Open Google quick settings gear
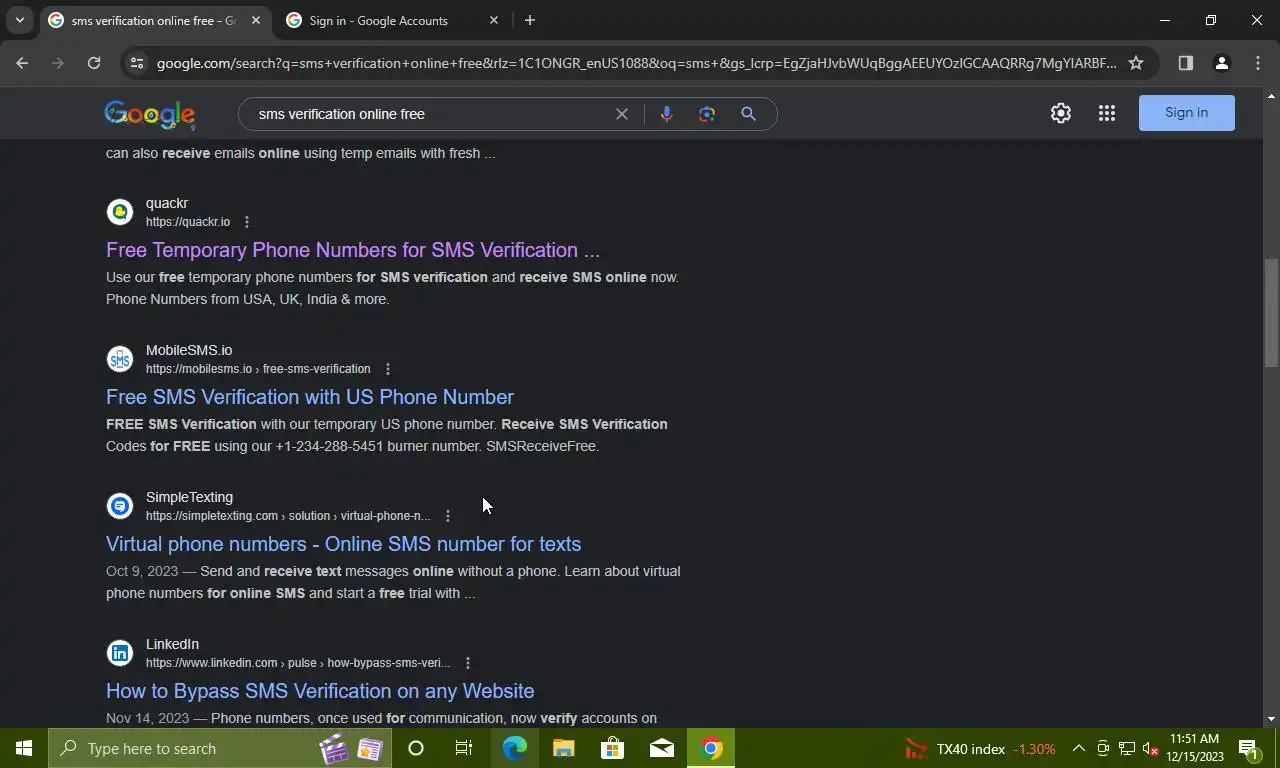 (1061, 113)
